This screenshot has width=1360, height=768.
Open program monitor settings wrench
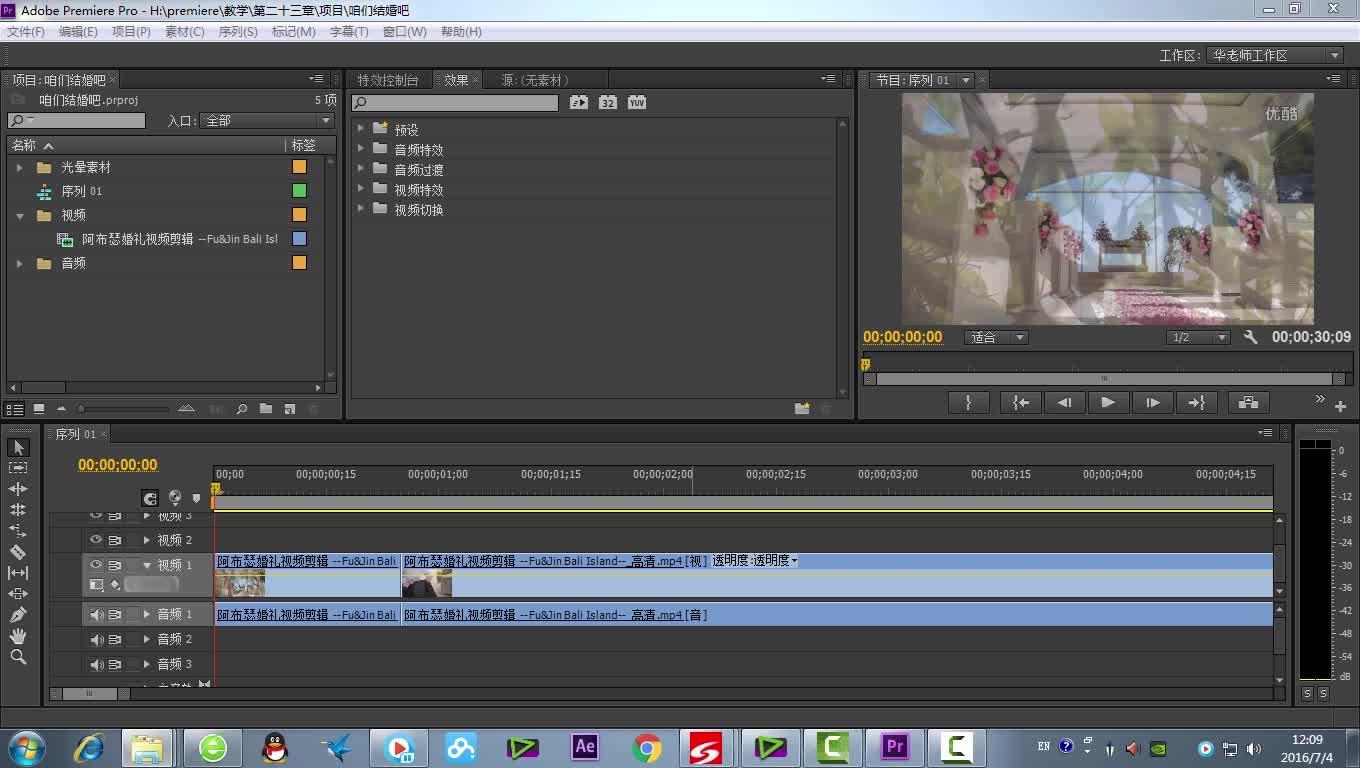click(1250, 337)
